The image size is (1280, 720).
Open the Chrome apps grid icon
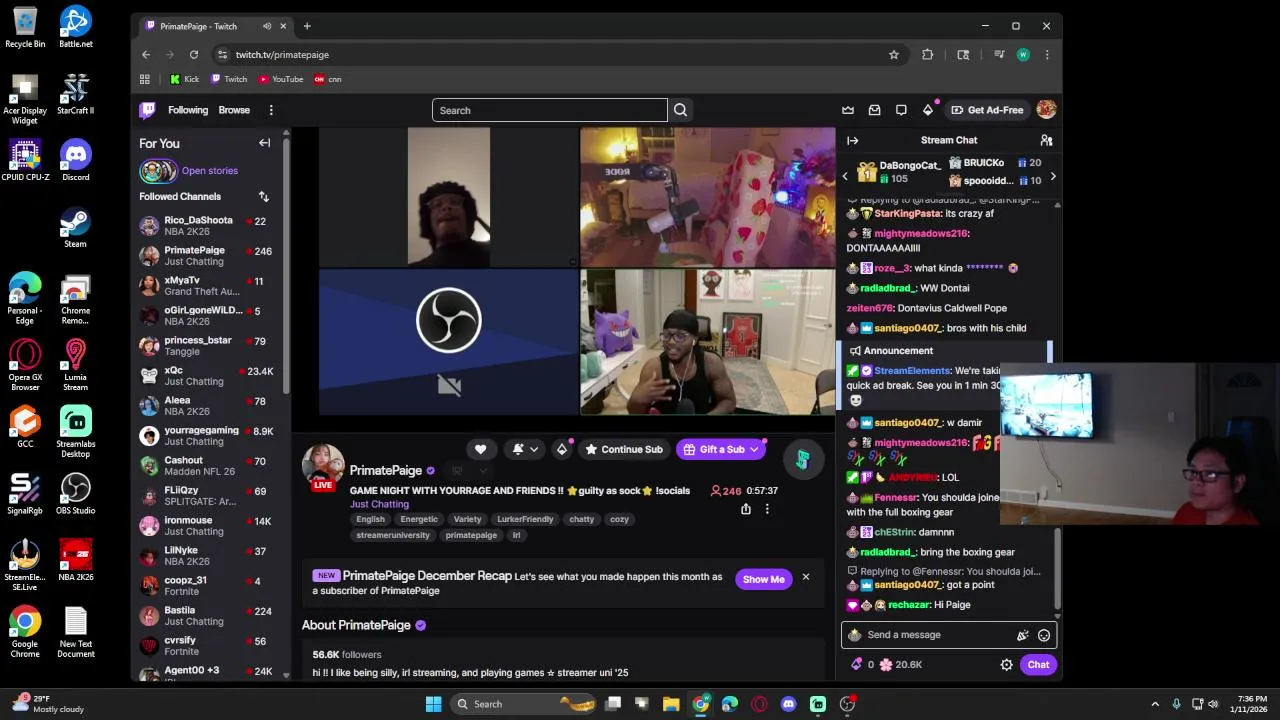[x=145, y=79]
